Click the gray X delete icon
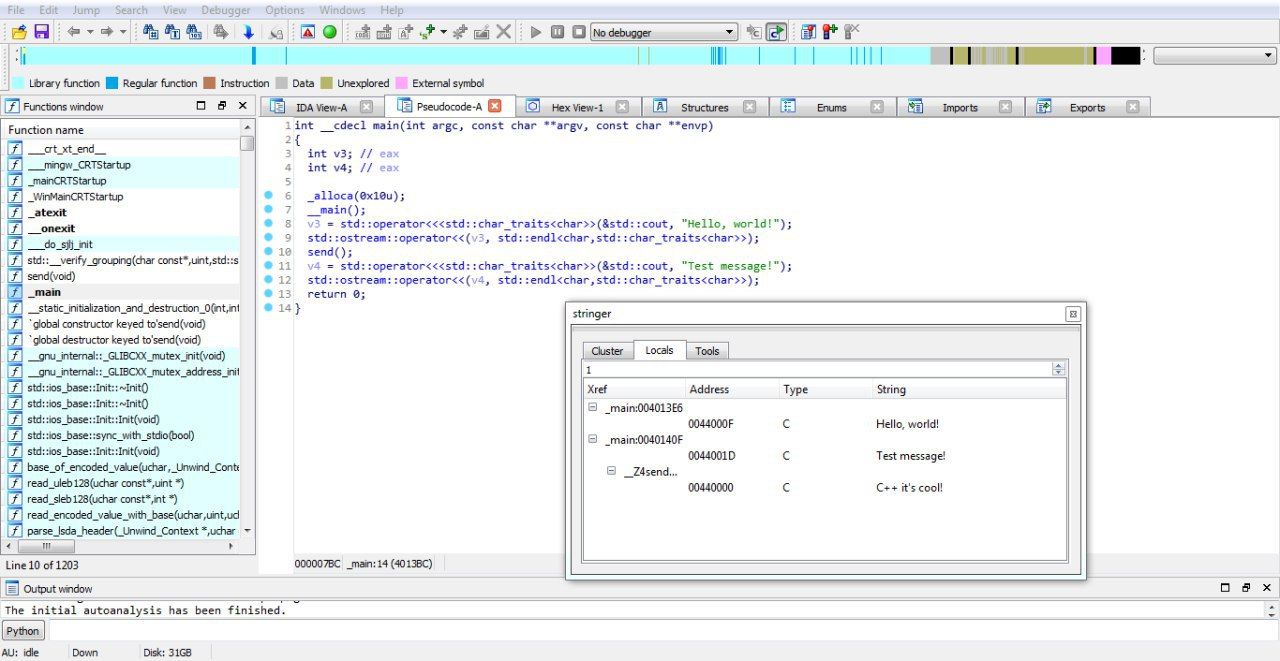Screen dimensions: 1280x661 (504, 32)
